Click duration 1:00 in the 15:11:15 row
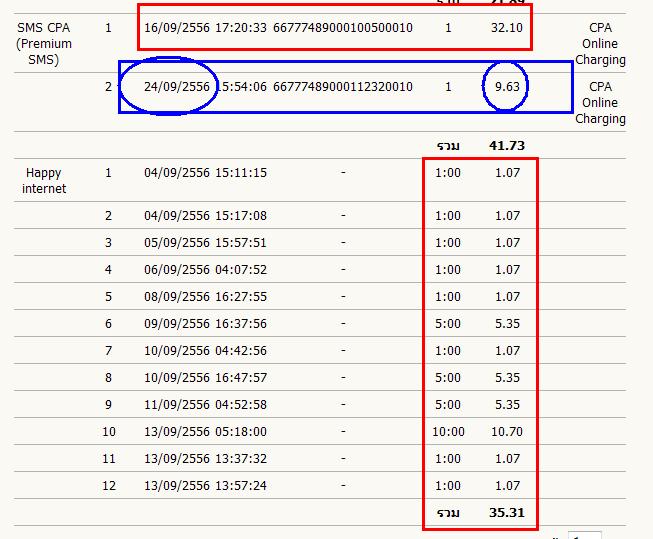 click(x=448, y=172)
